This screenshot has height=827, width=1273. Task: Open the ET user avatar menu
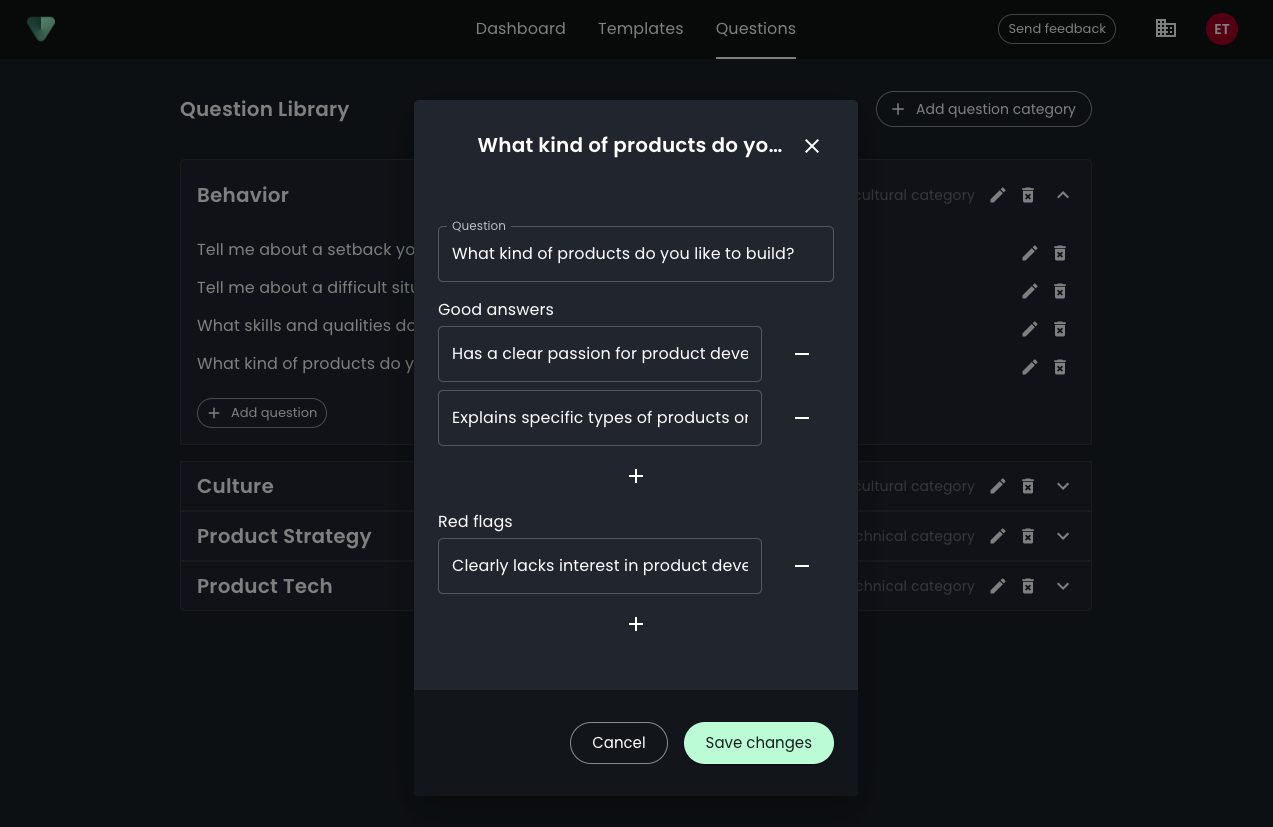coord(1221,29)
